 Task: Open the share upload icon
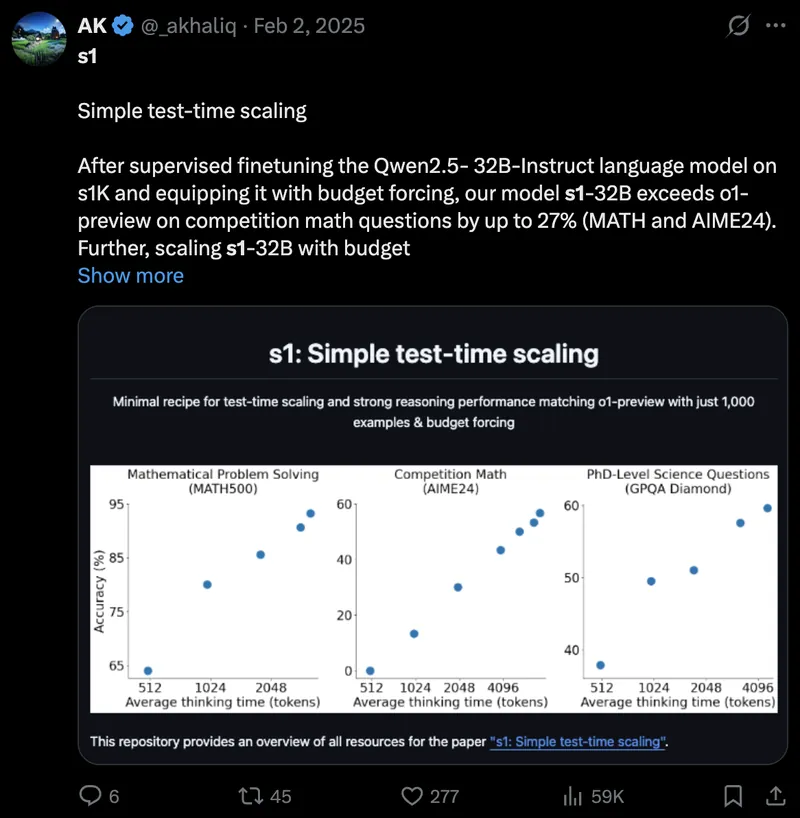(x=775, y=796)
